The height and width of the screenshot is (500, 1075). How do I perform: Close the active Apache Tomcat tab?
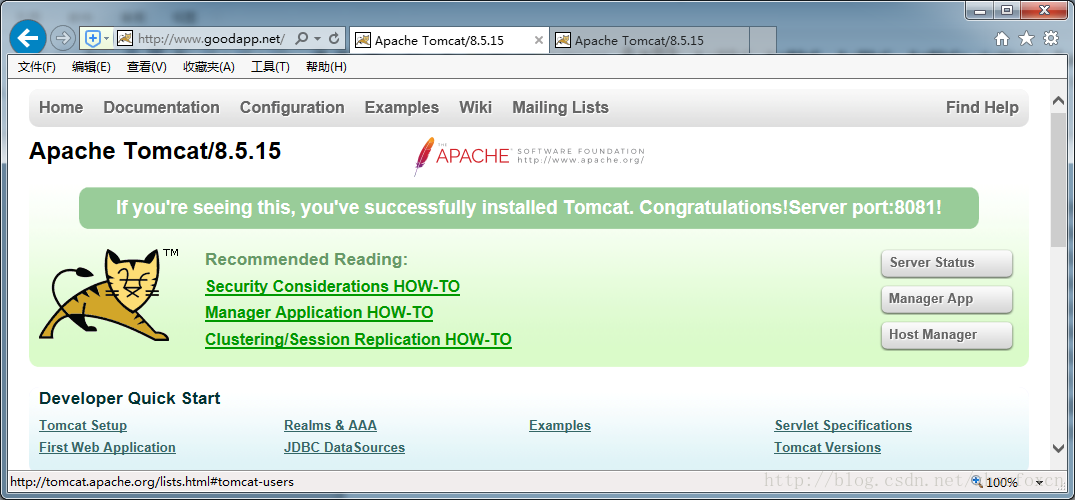pos(539,40)
